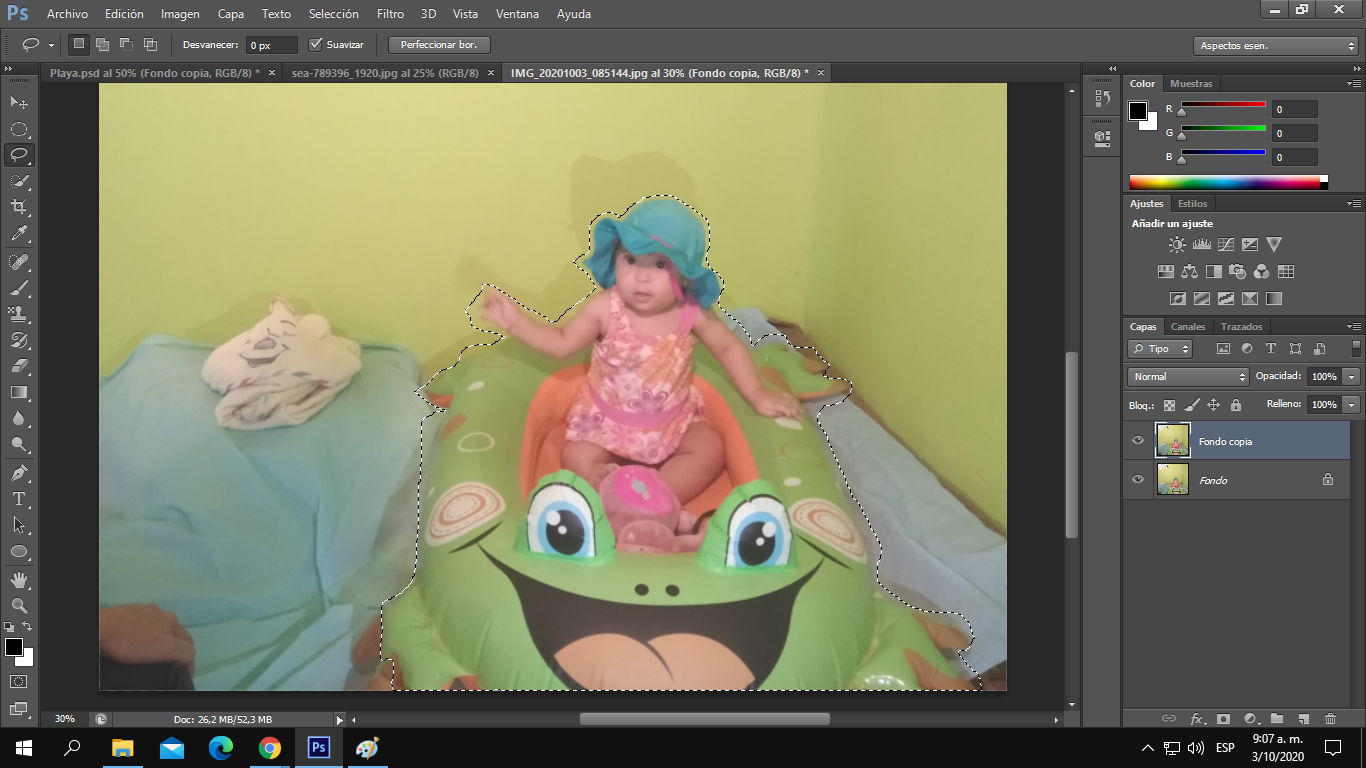Add a layer mask
Viewport: 1366px width, 768px height.
[x=1222, y=718]
